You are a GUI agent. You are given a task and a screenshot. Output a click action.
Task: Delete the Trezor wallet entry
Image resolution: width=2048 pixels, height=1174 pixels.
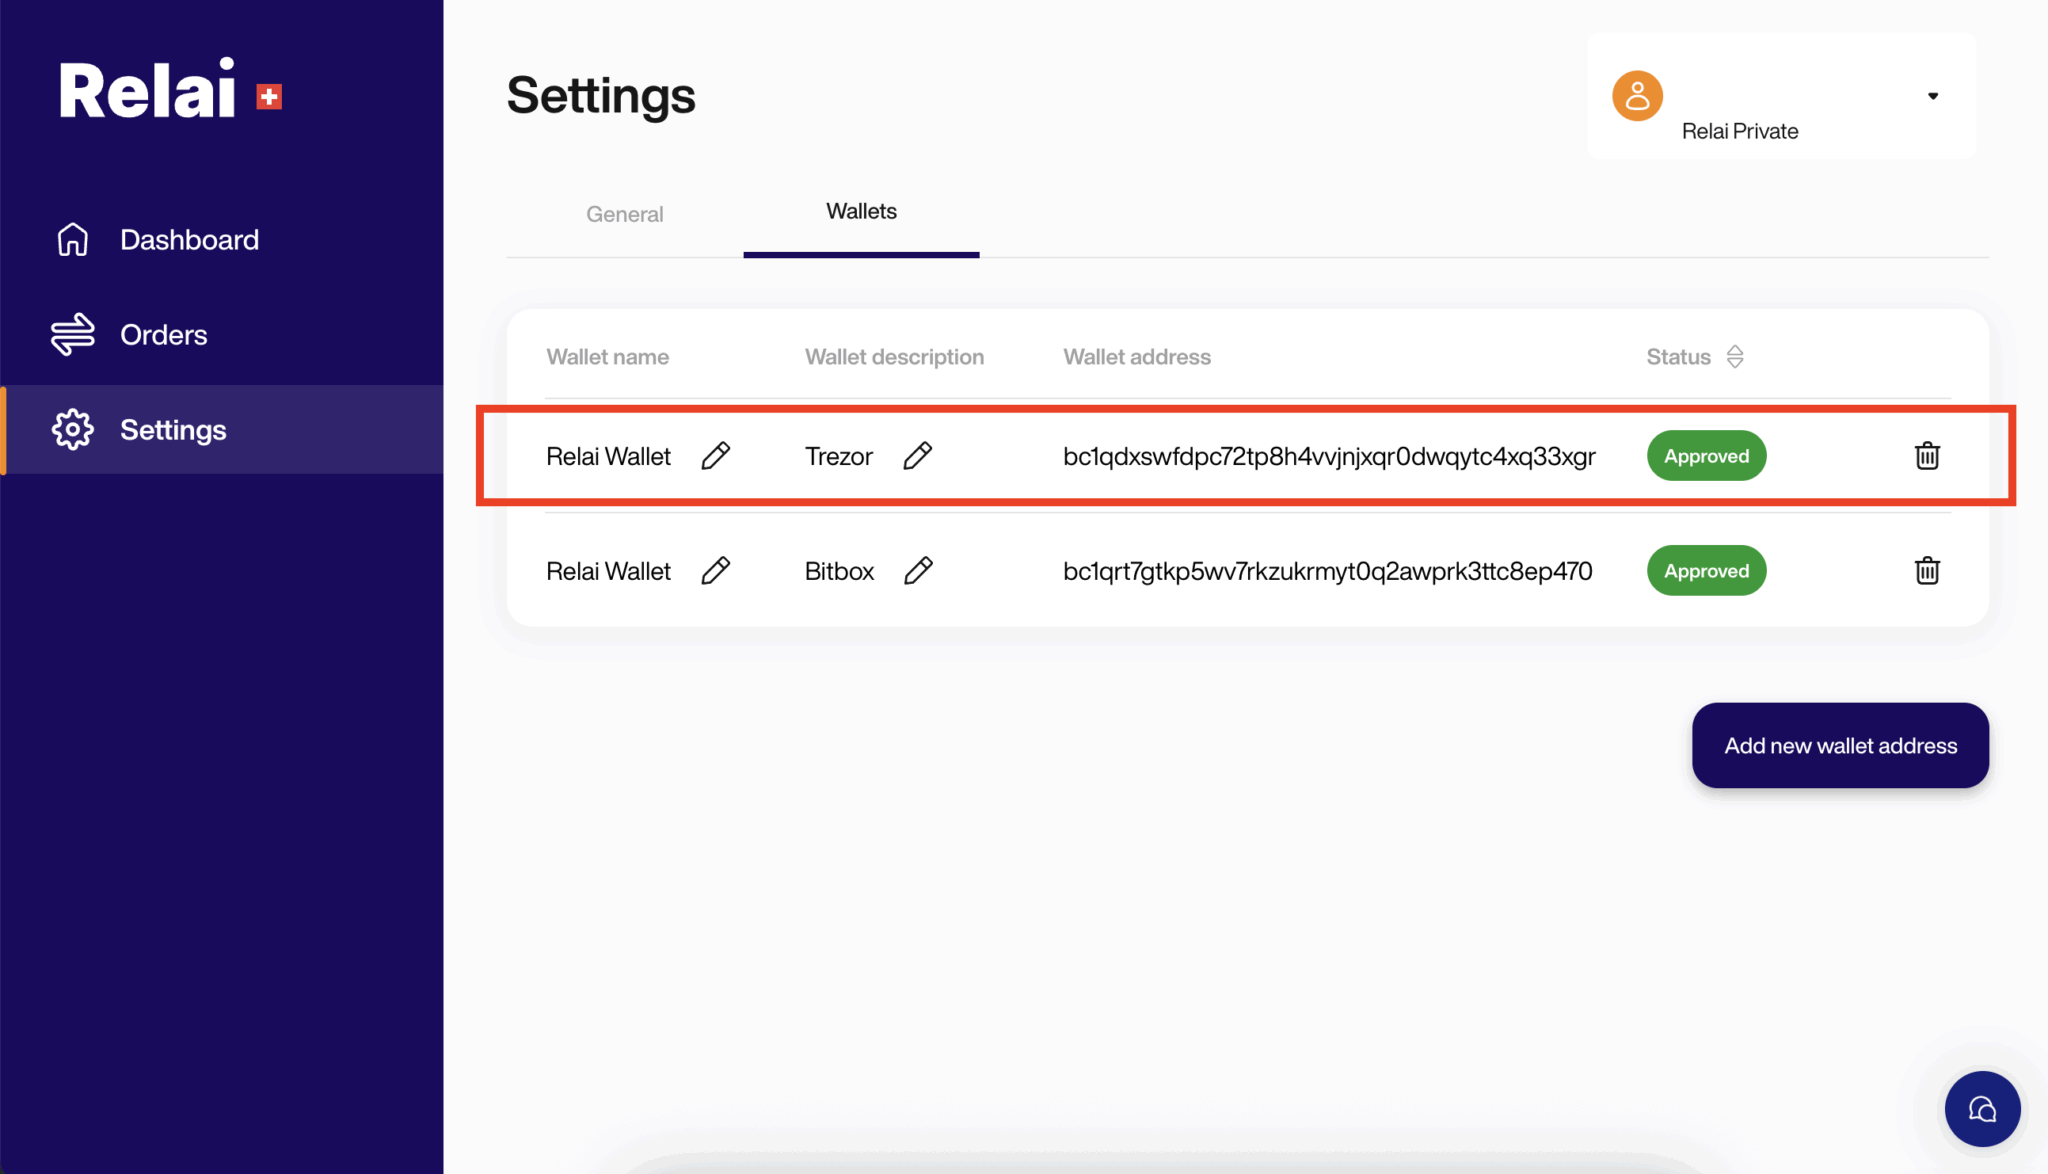[x=1926, y=456]
